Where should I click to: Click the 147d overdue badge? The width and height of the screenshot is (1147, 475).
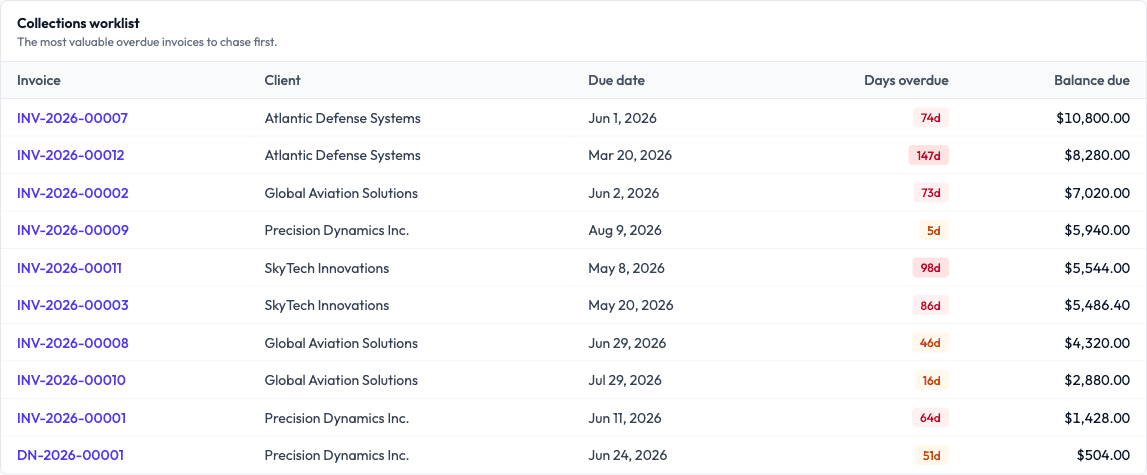pyautogui.click(x=928, y=155)
